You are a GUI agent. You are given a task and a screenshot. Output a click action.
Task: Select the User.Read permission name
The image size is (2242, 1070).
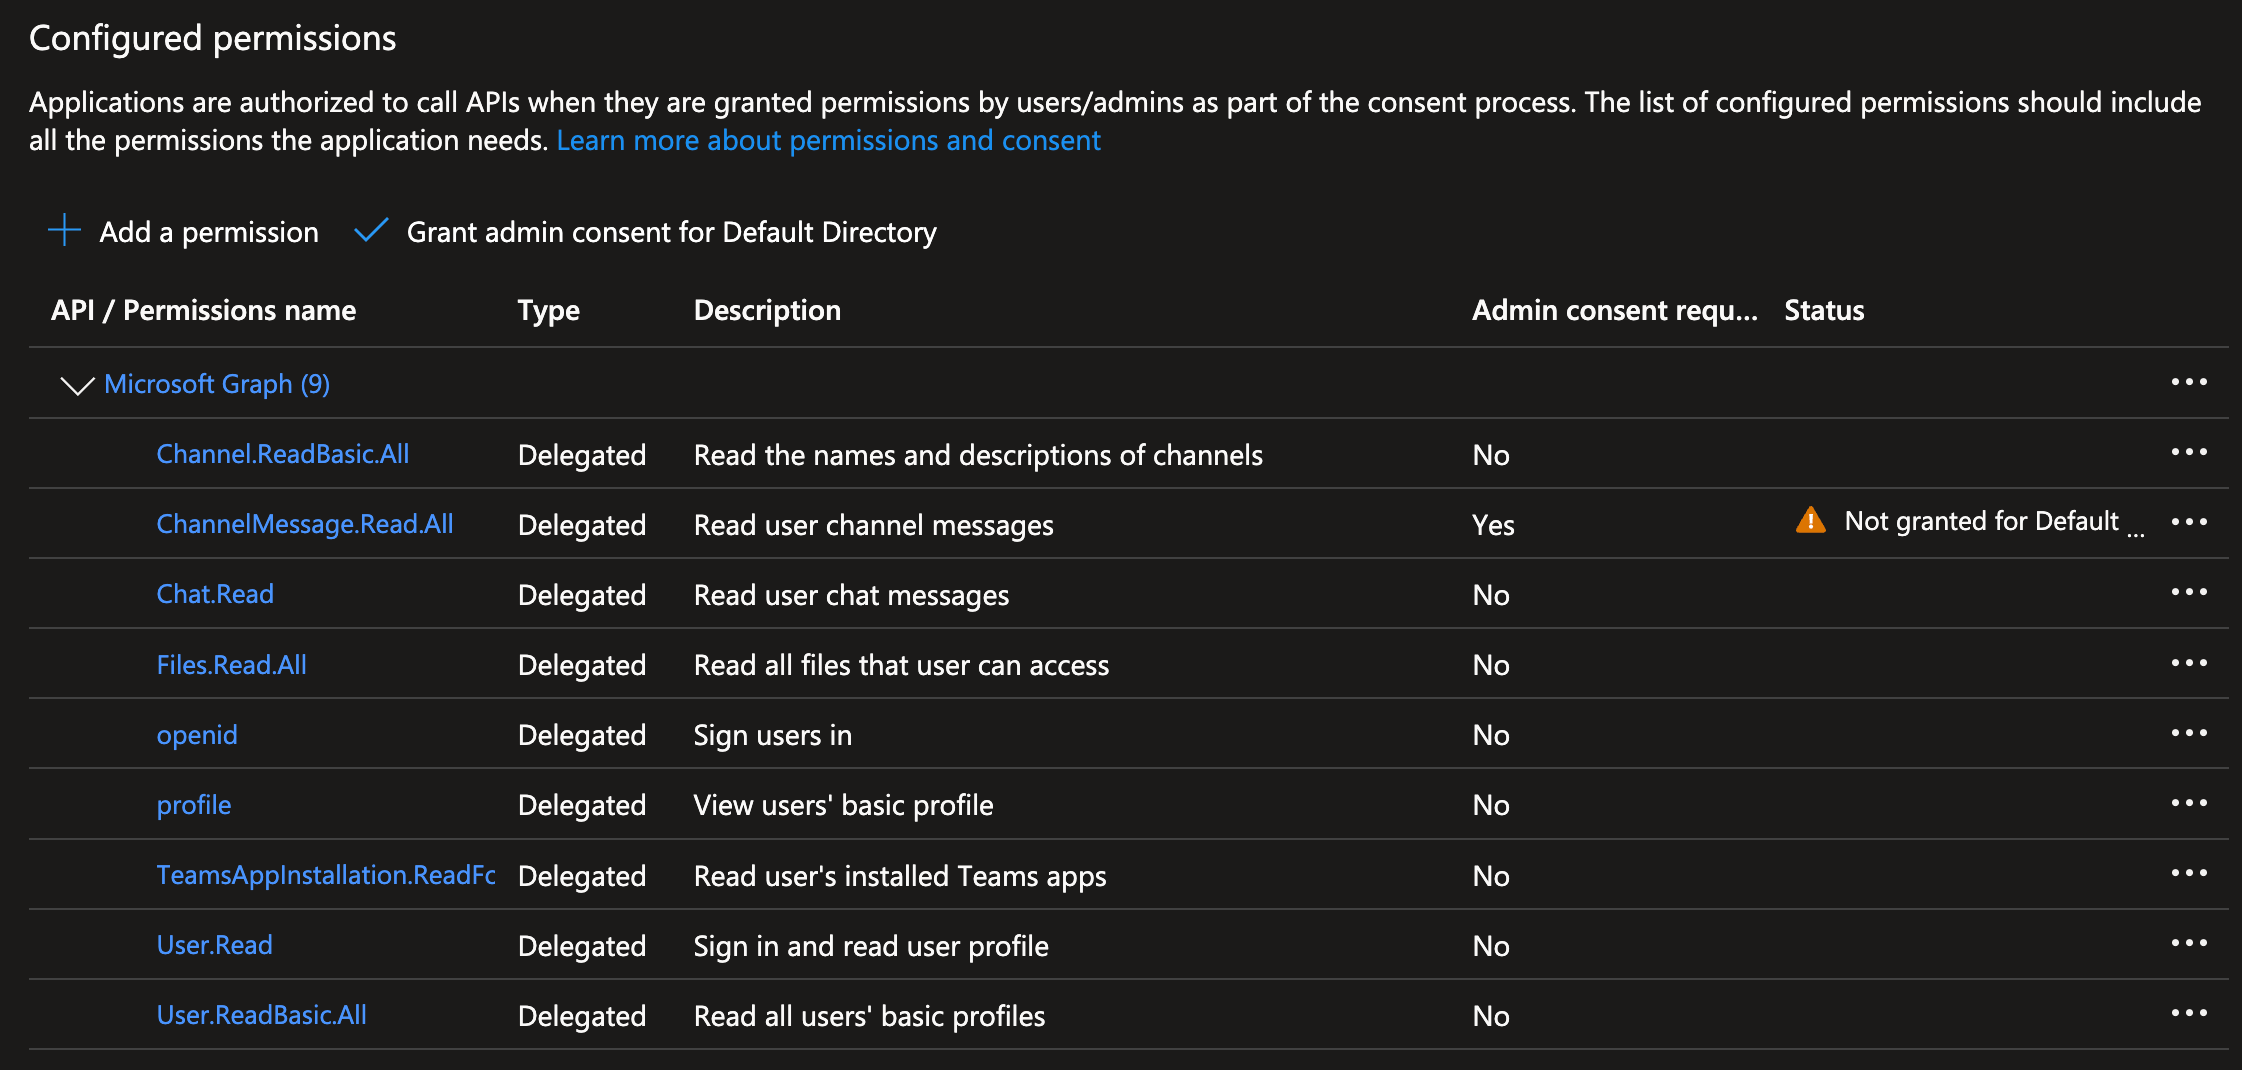214,945
